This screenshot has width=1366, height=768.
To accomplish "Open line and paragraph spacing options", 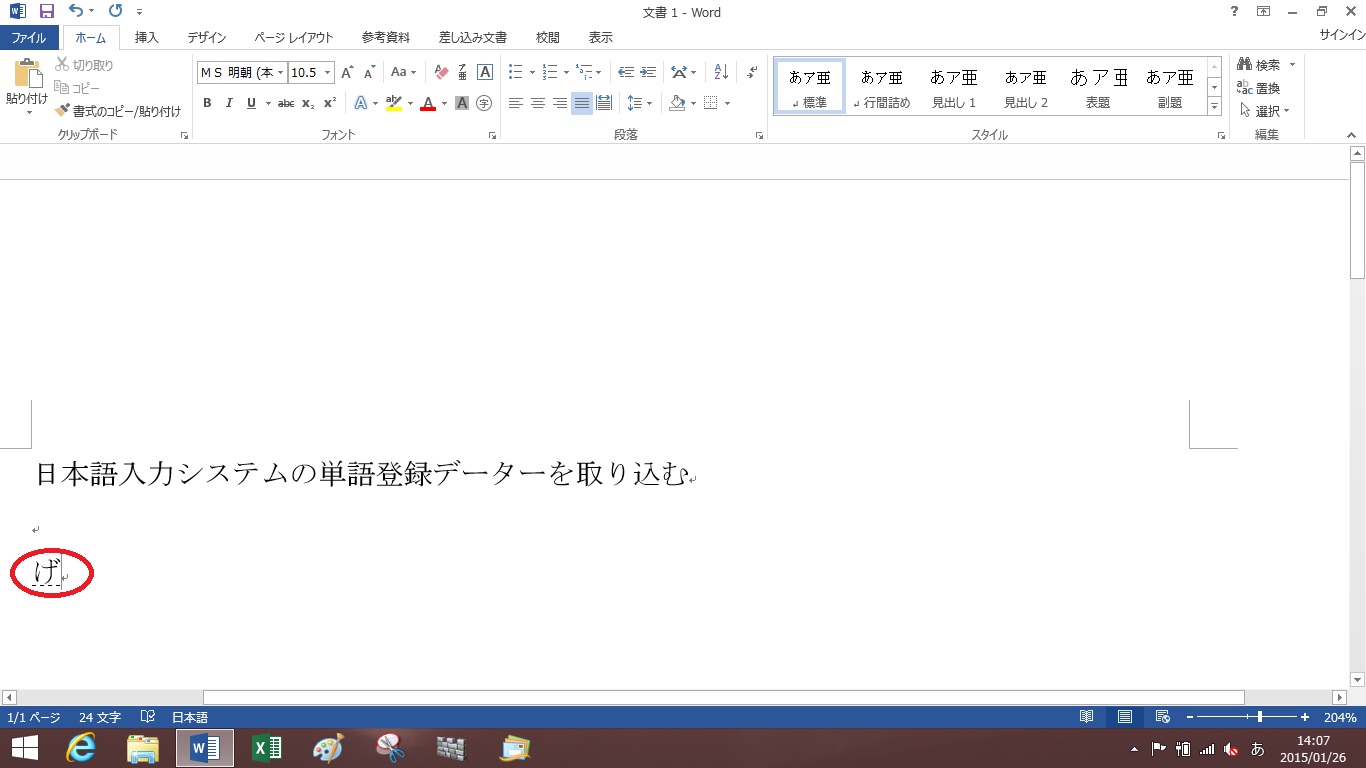I will coord(639,103).
